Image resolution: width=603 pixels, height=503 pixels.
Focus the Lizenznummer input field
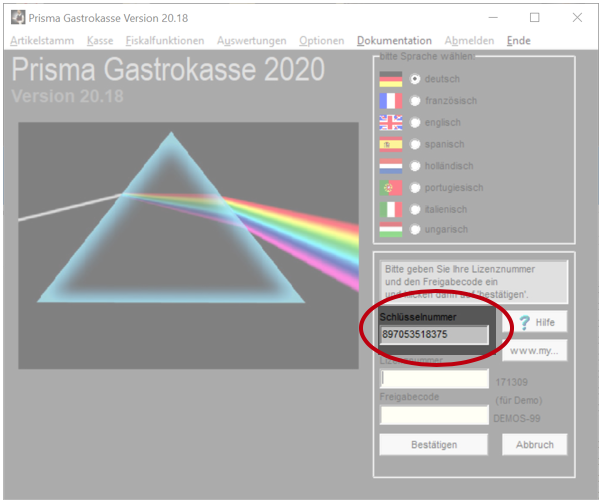434,379
